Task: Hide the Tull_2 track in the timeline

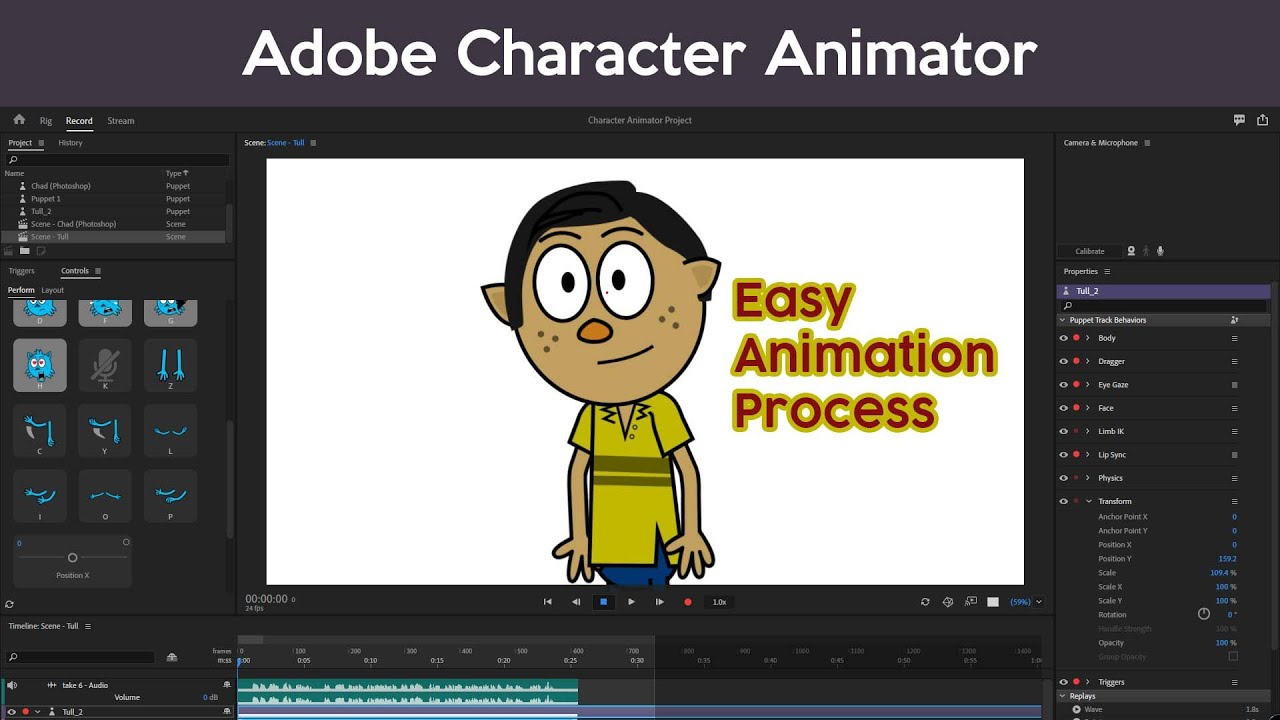Action: (x=12, y=712)
